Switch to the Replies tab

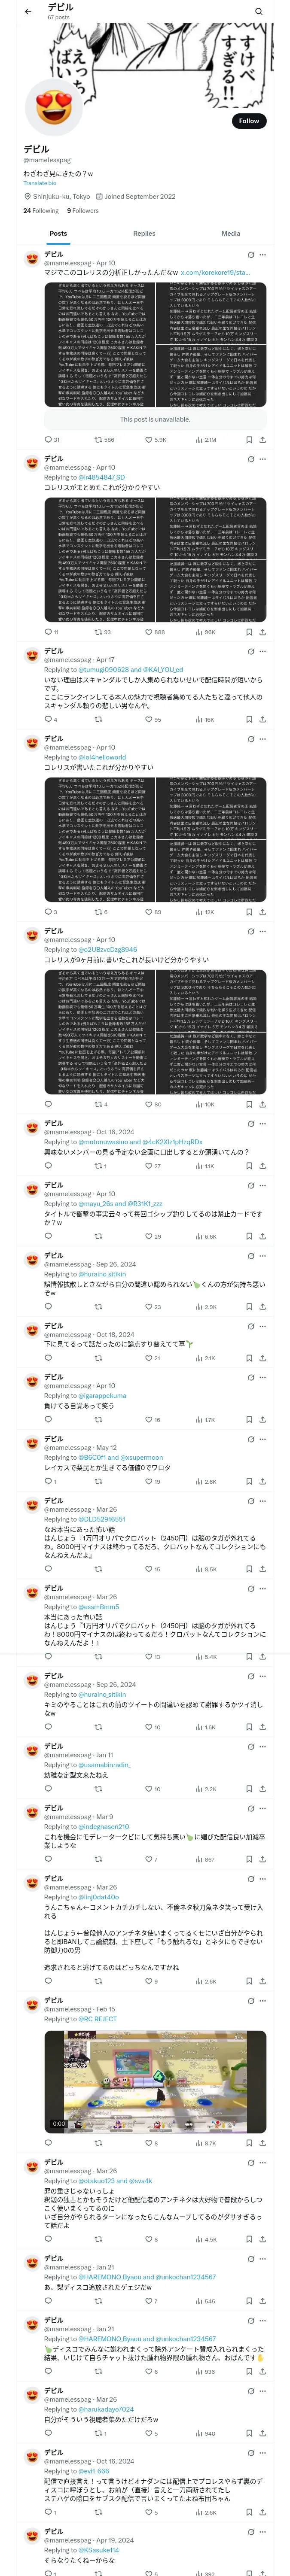pos(144,233)
